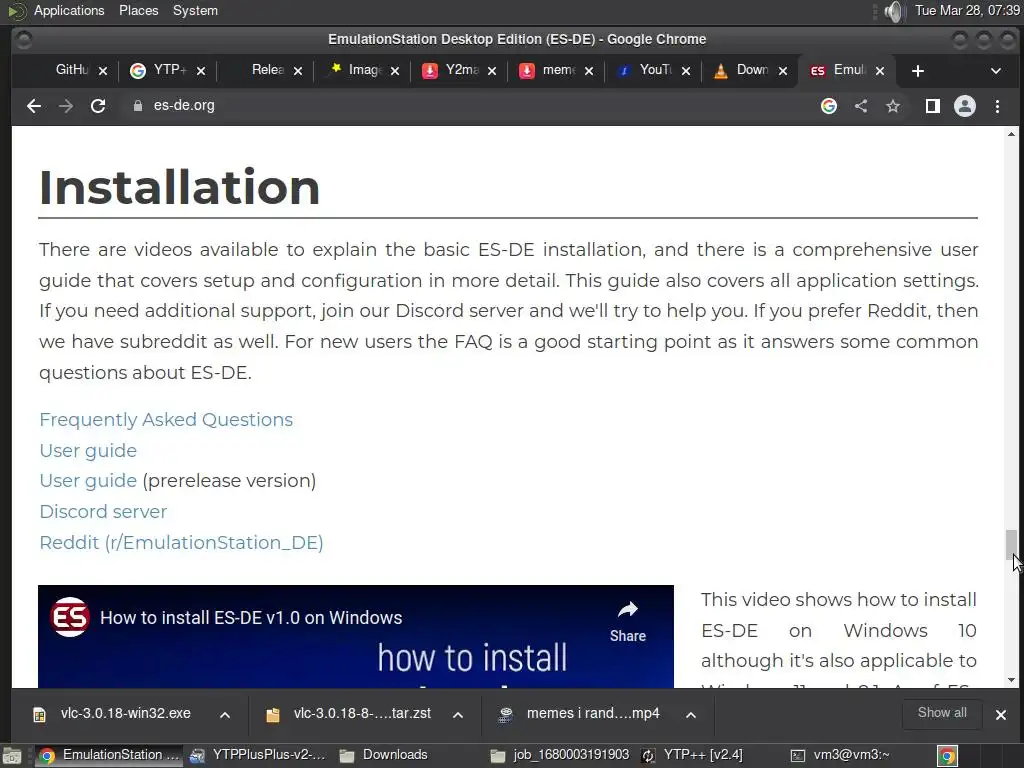This screenshot has width=1024, height=768.
Task: Click the address bar URL es-de.org
Action: [184, 106]
